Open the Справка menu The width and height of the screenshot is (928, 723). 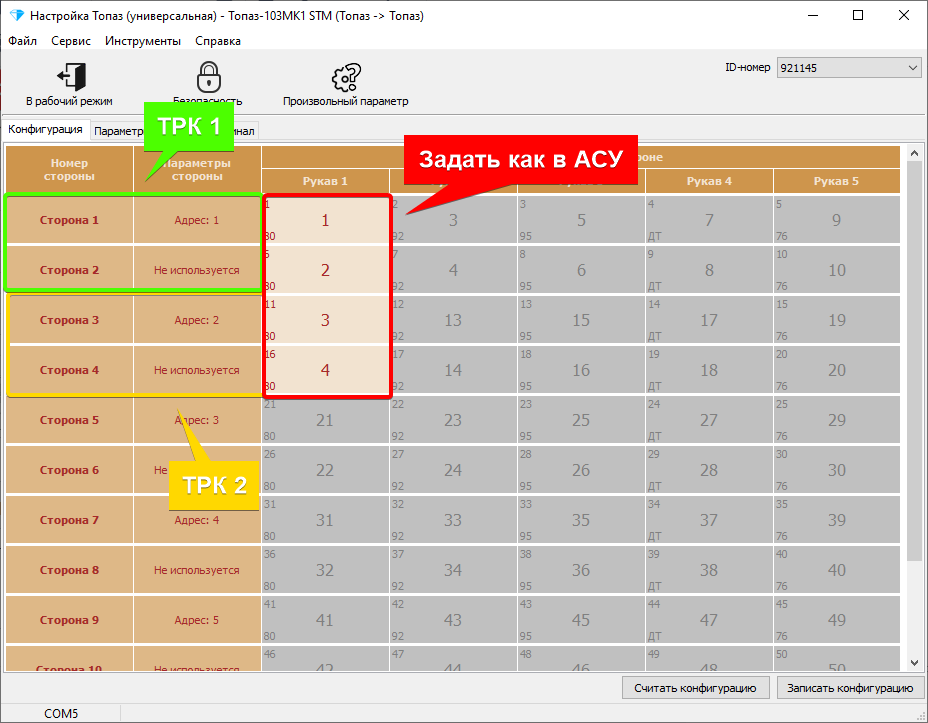[218, 41]
